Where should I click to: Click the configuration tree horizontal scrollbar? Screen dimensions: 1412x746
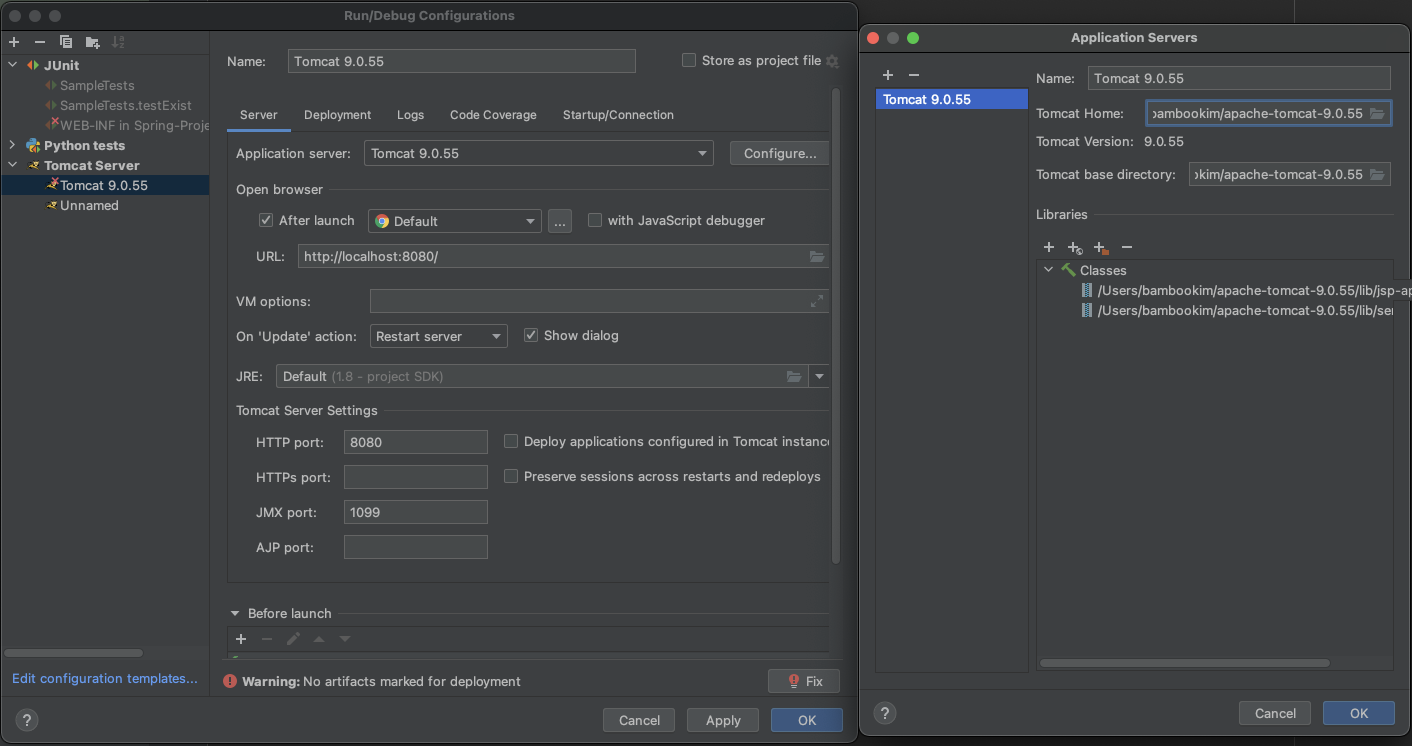(x=74, y=653)
